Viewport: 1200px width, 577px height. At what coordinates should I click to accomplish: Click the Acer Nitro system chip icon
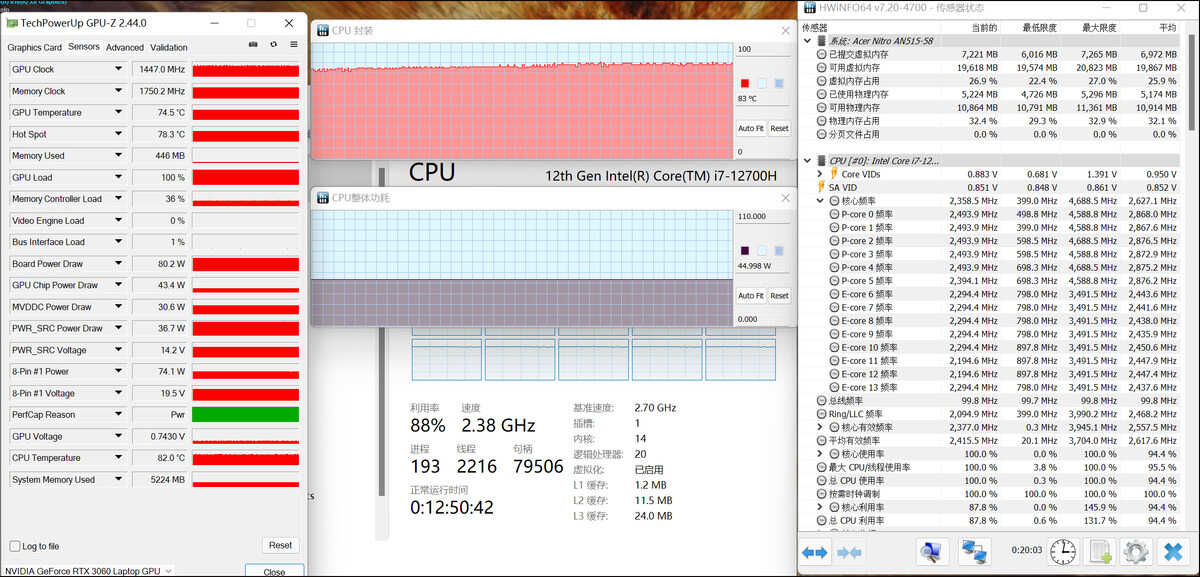tap(822, 41)
